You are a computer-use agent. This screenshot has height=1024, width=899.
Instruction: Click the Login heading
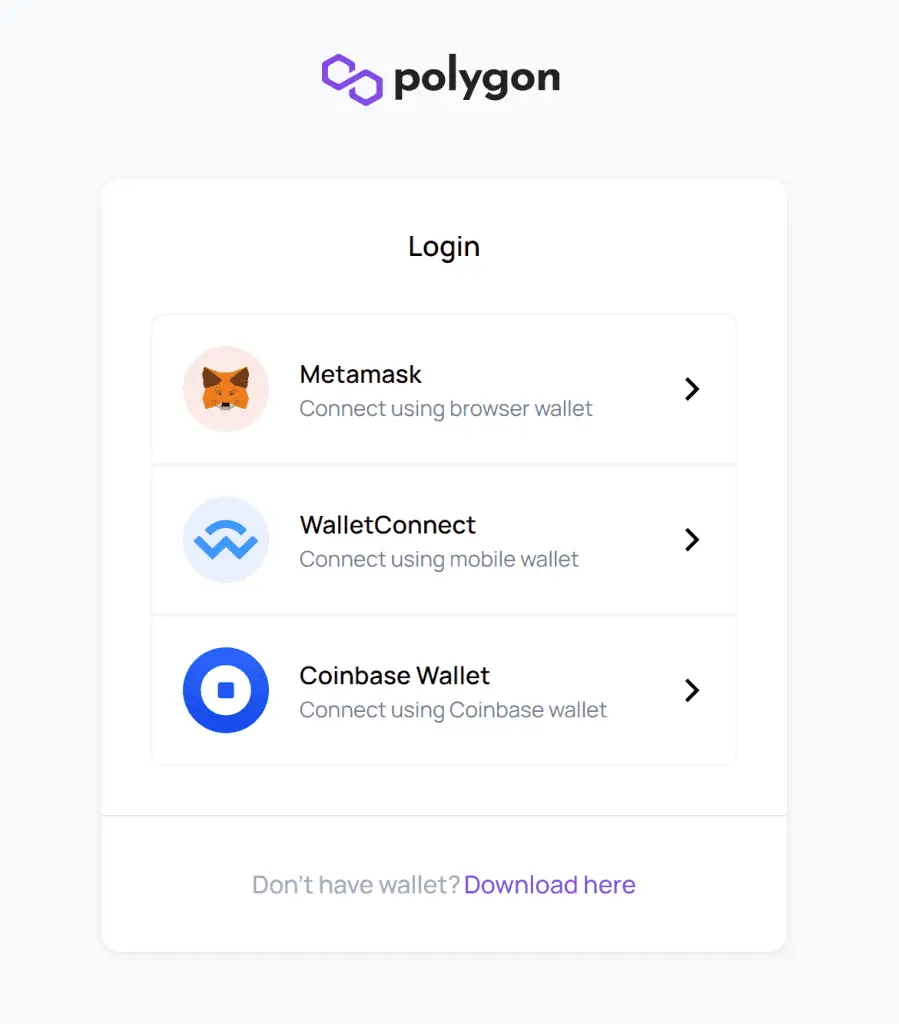[444, 247]
